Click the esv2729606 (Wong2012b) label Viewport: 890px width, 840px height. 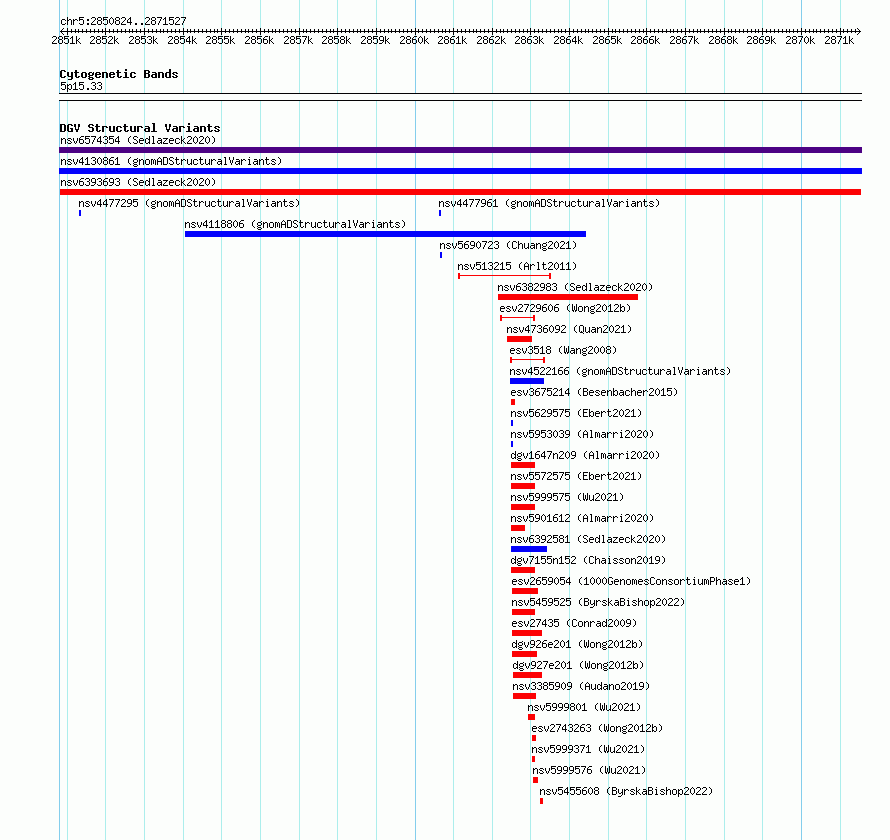pyautogui.click(x=565, y=308)
